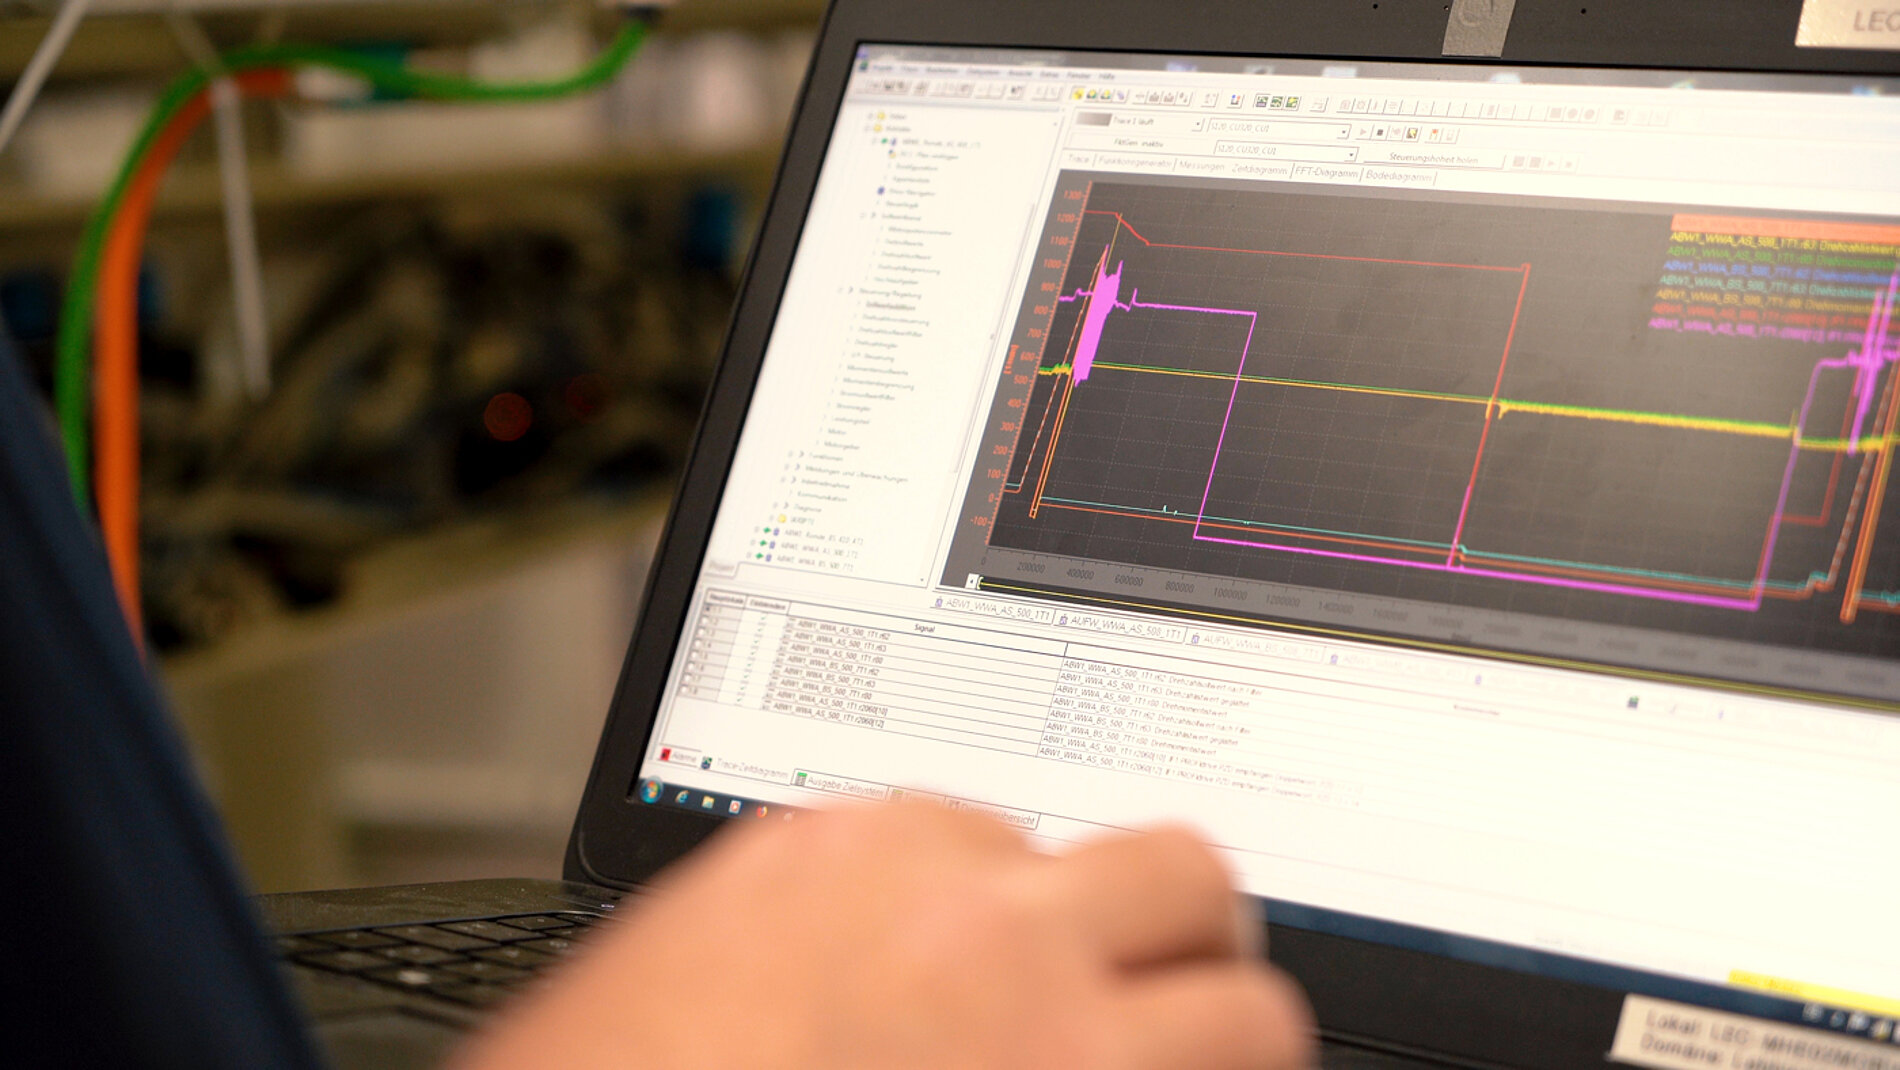Switch to the Bodediagramm tab
This screenshot has height=1070, width=1900.
tap(1399, 176)
